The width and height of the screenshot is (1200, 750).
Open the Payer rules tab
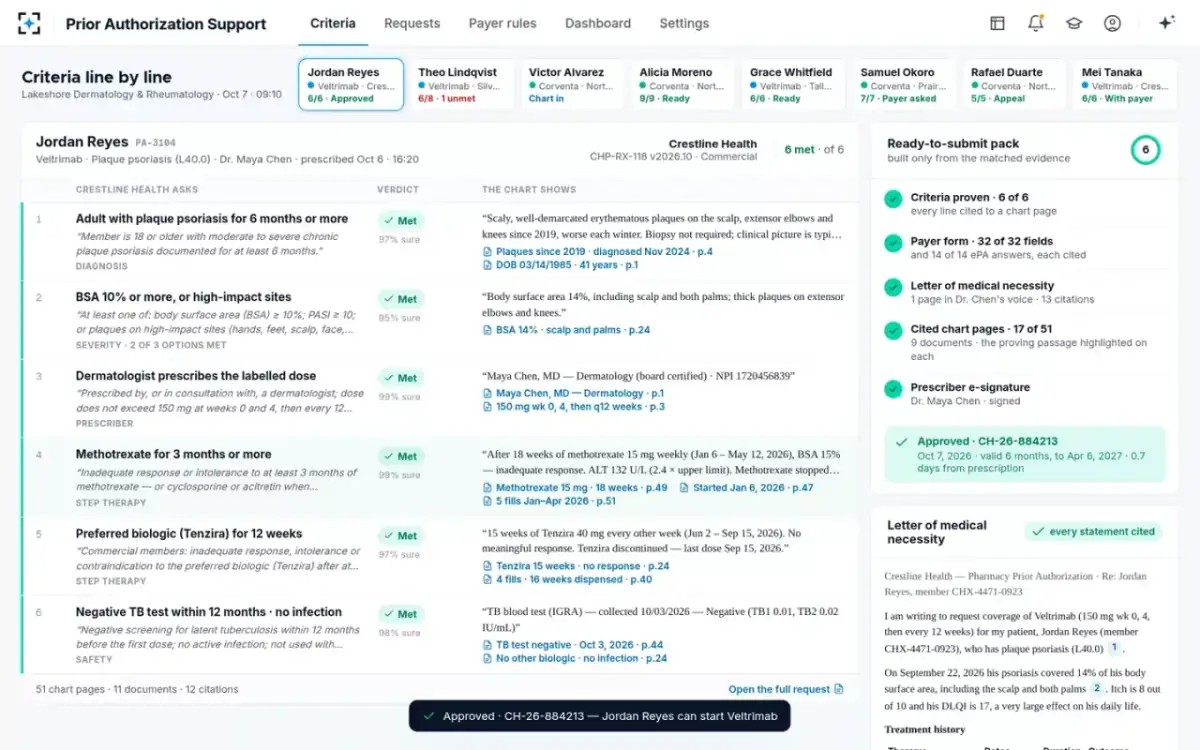coord(502,23)
